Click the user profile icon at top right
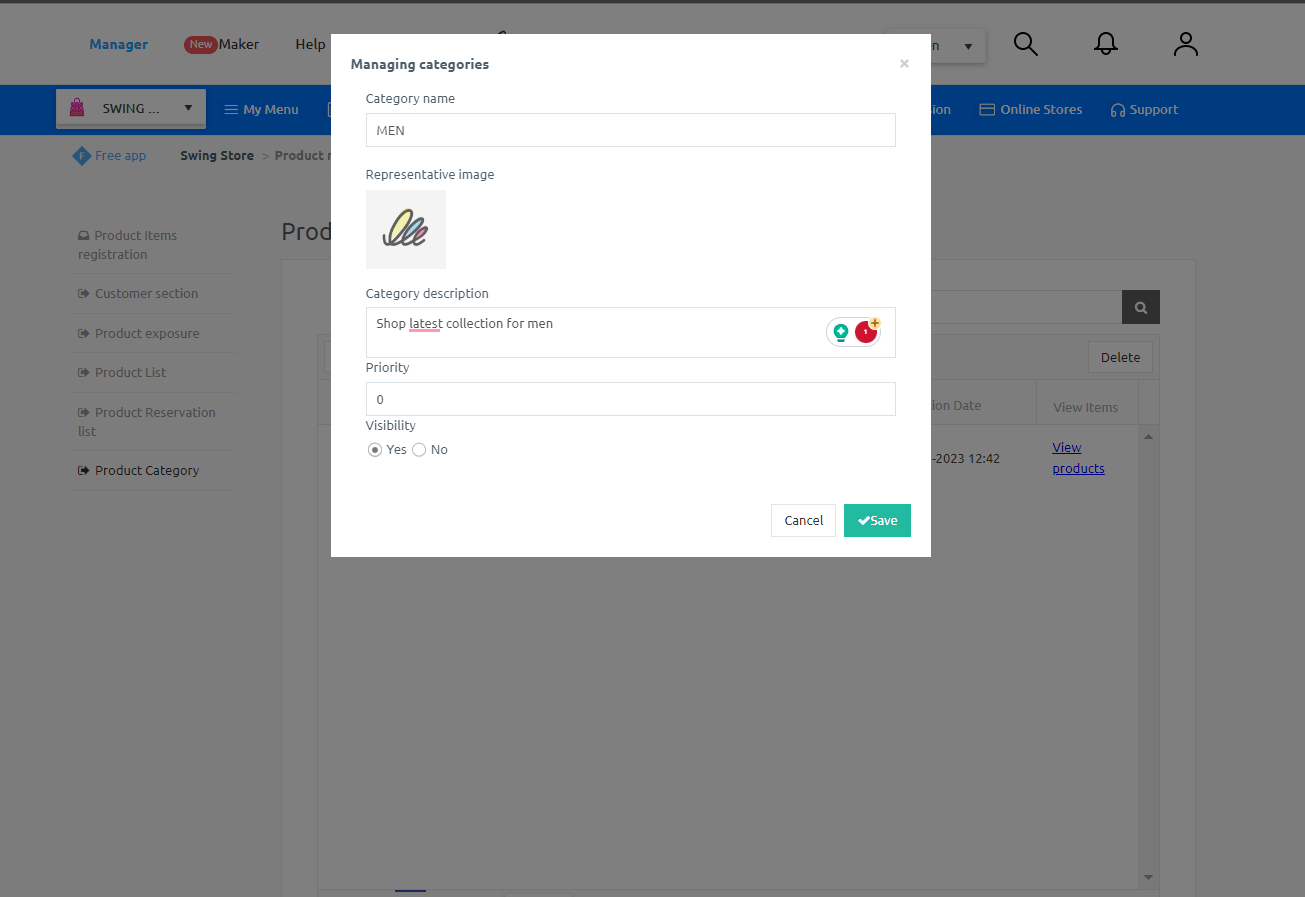 1185,44
